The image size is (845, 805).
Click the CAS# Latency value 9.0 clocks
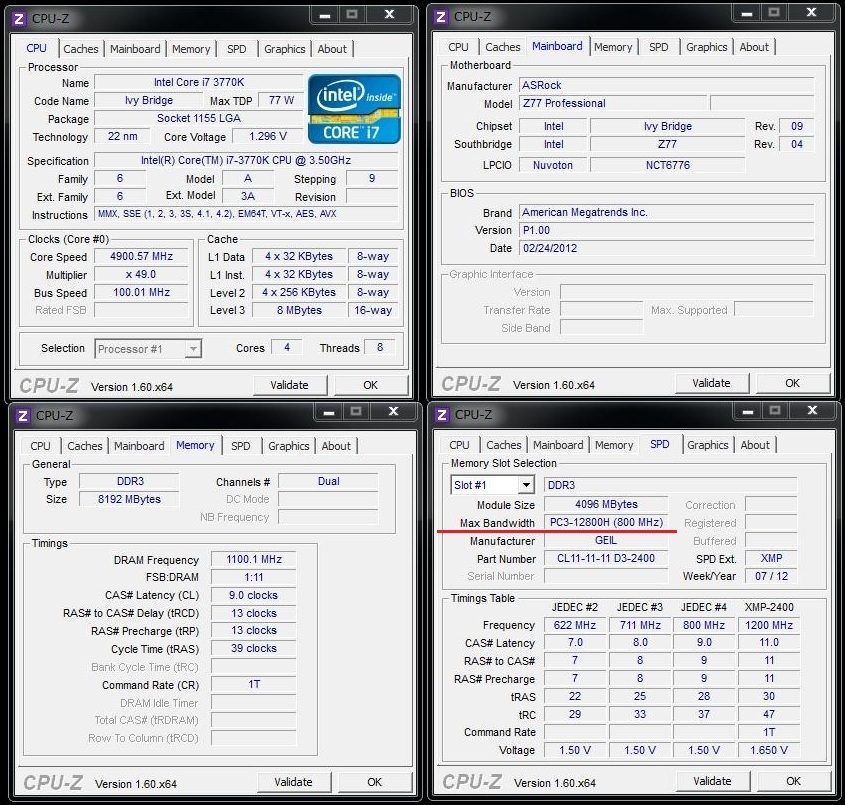[254, 595]
